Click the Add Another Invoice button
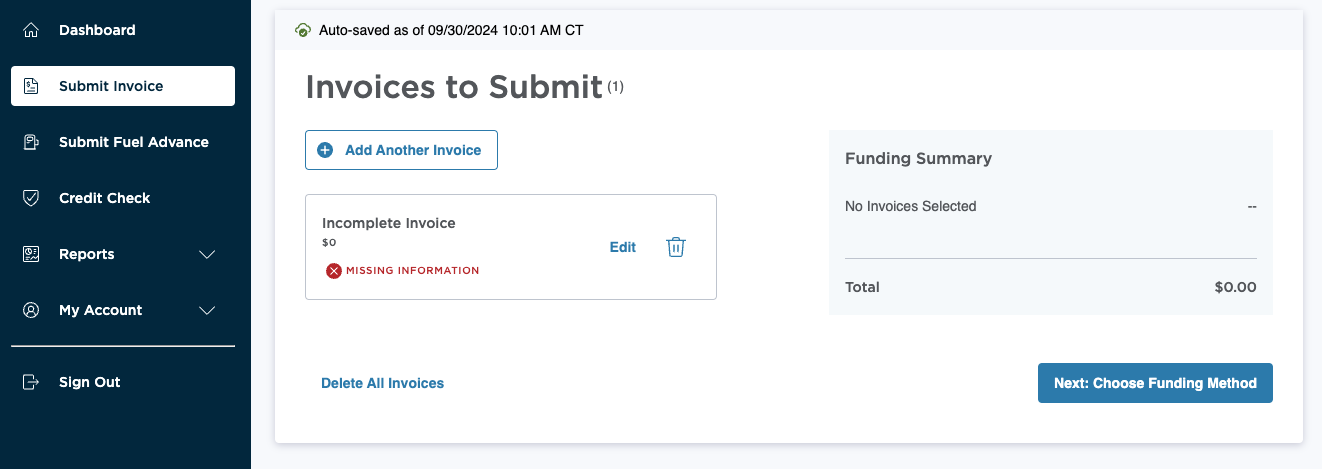1322x469 pixels. (x=401, y=150)
